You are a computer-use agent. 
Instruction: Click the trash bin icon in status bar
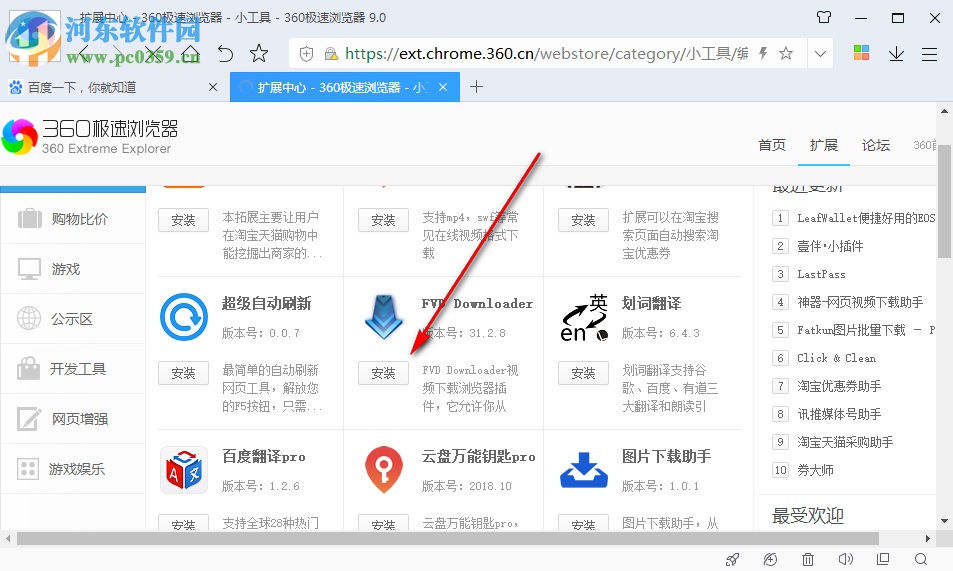pos(808,559)
